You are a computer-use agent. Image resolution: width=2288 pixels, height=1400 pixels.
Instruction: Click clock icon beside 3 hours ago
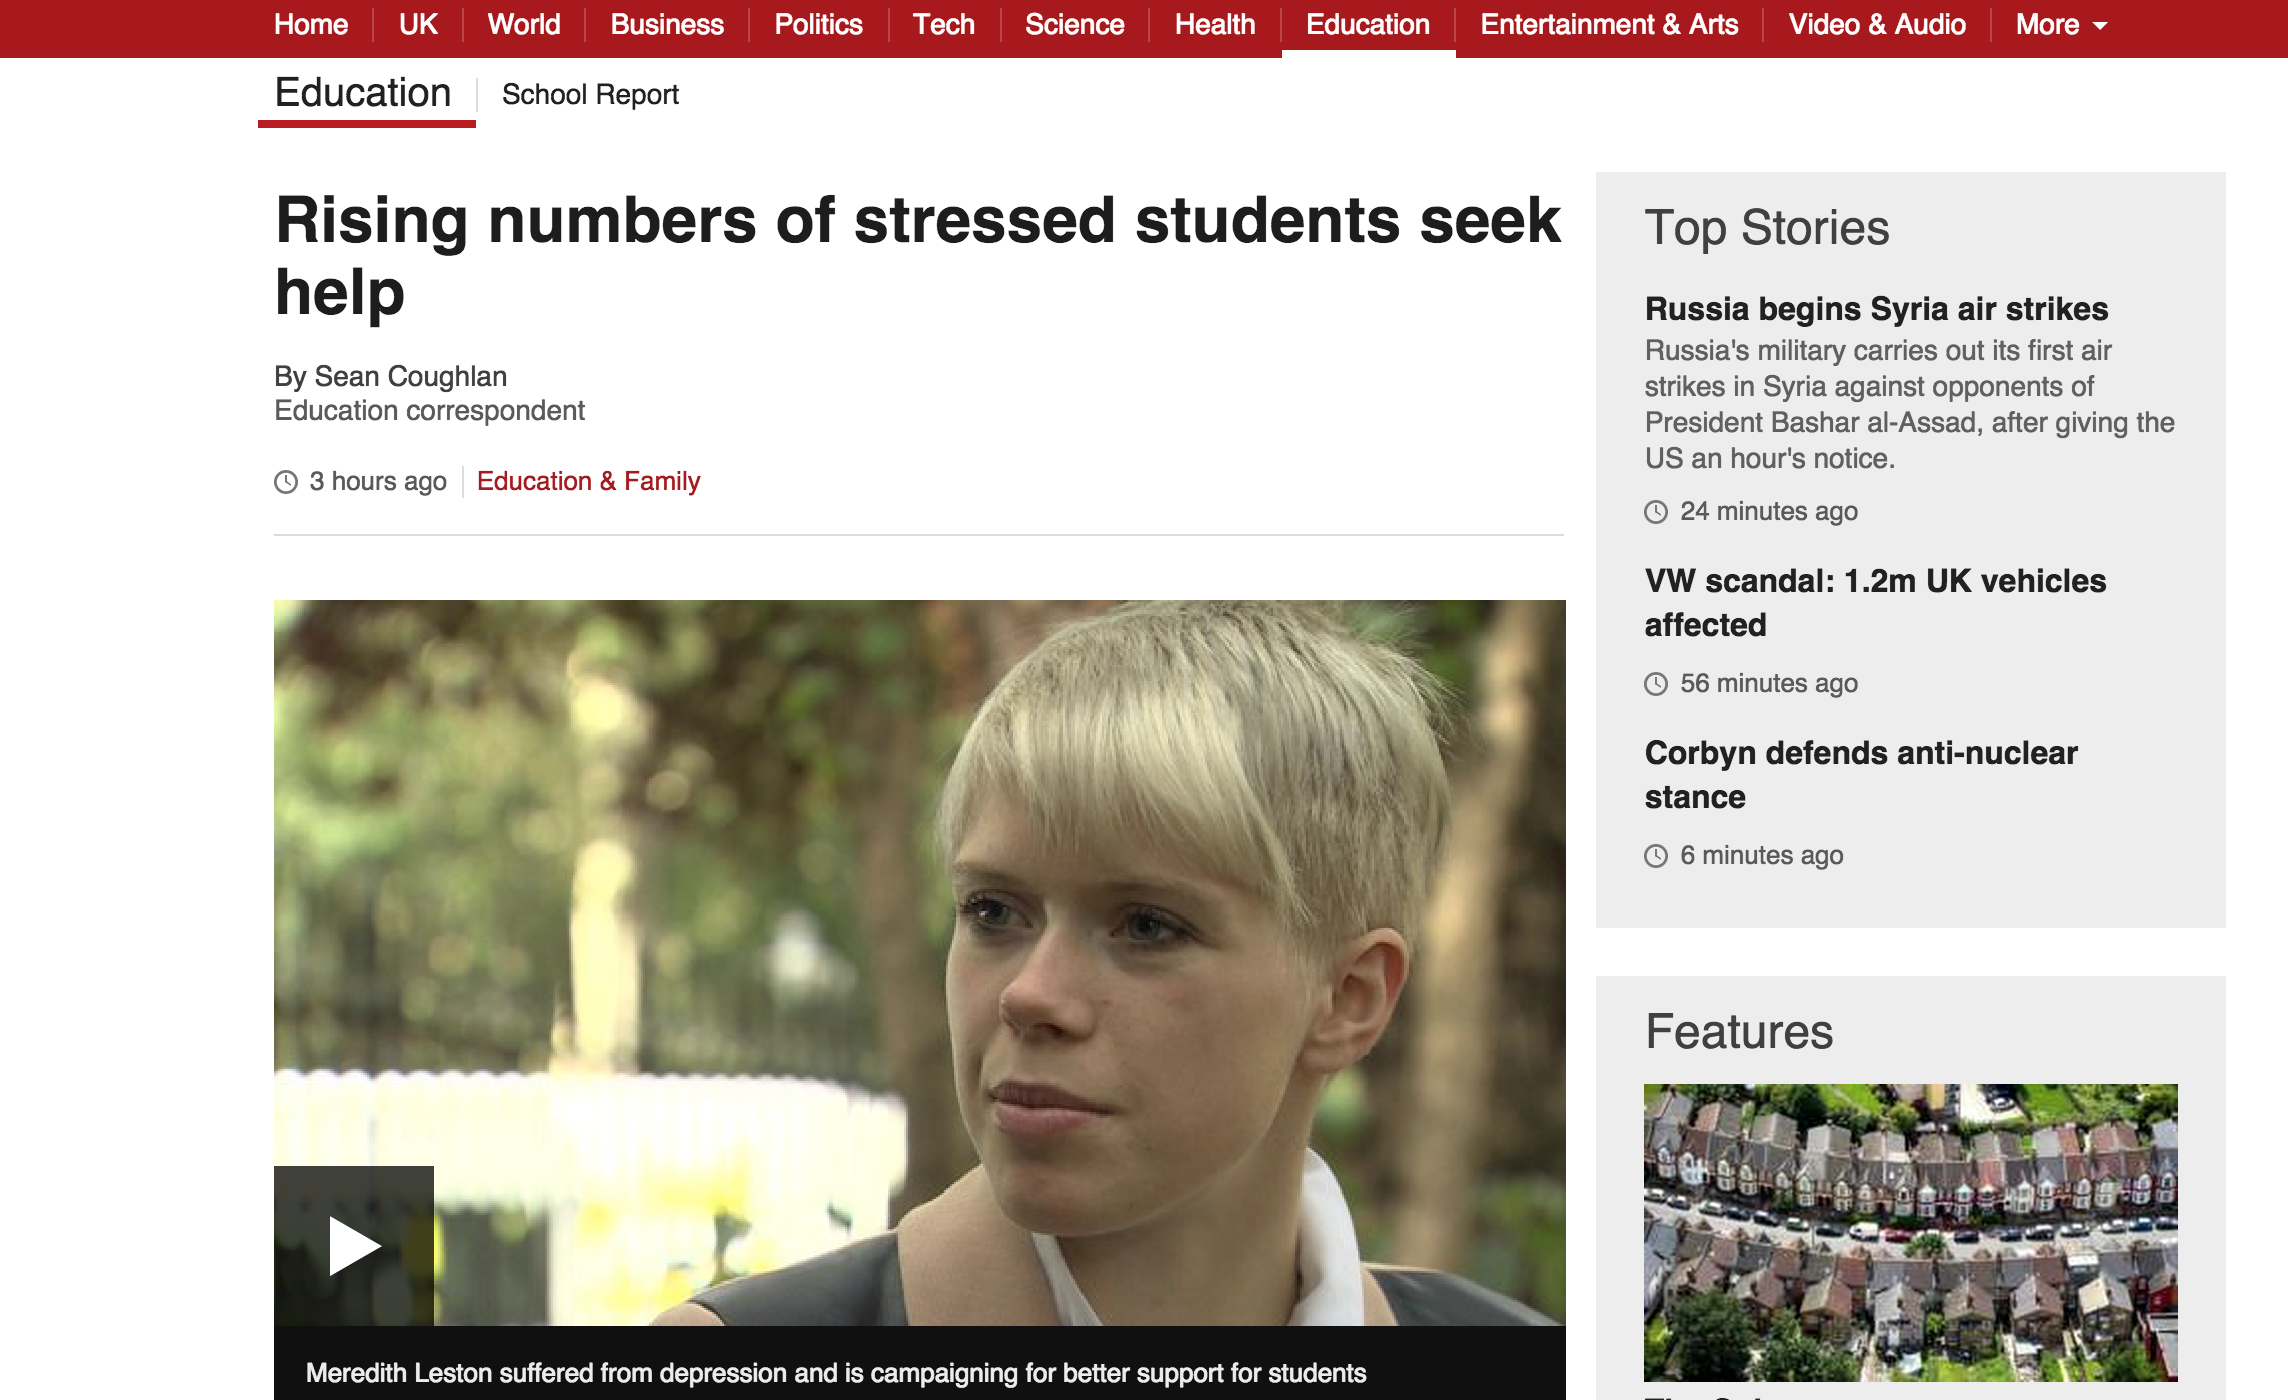(x=286, y=482)
